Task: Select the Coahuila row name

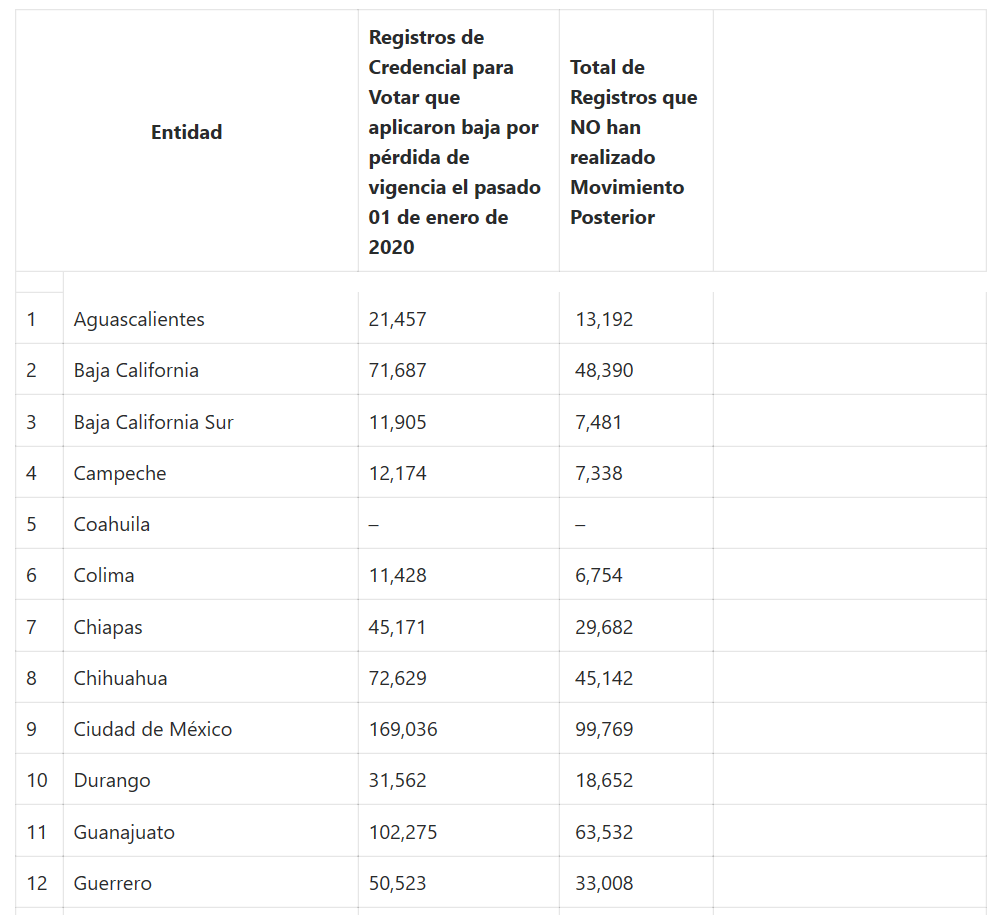Action: click(x=112, y=524)
